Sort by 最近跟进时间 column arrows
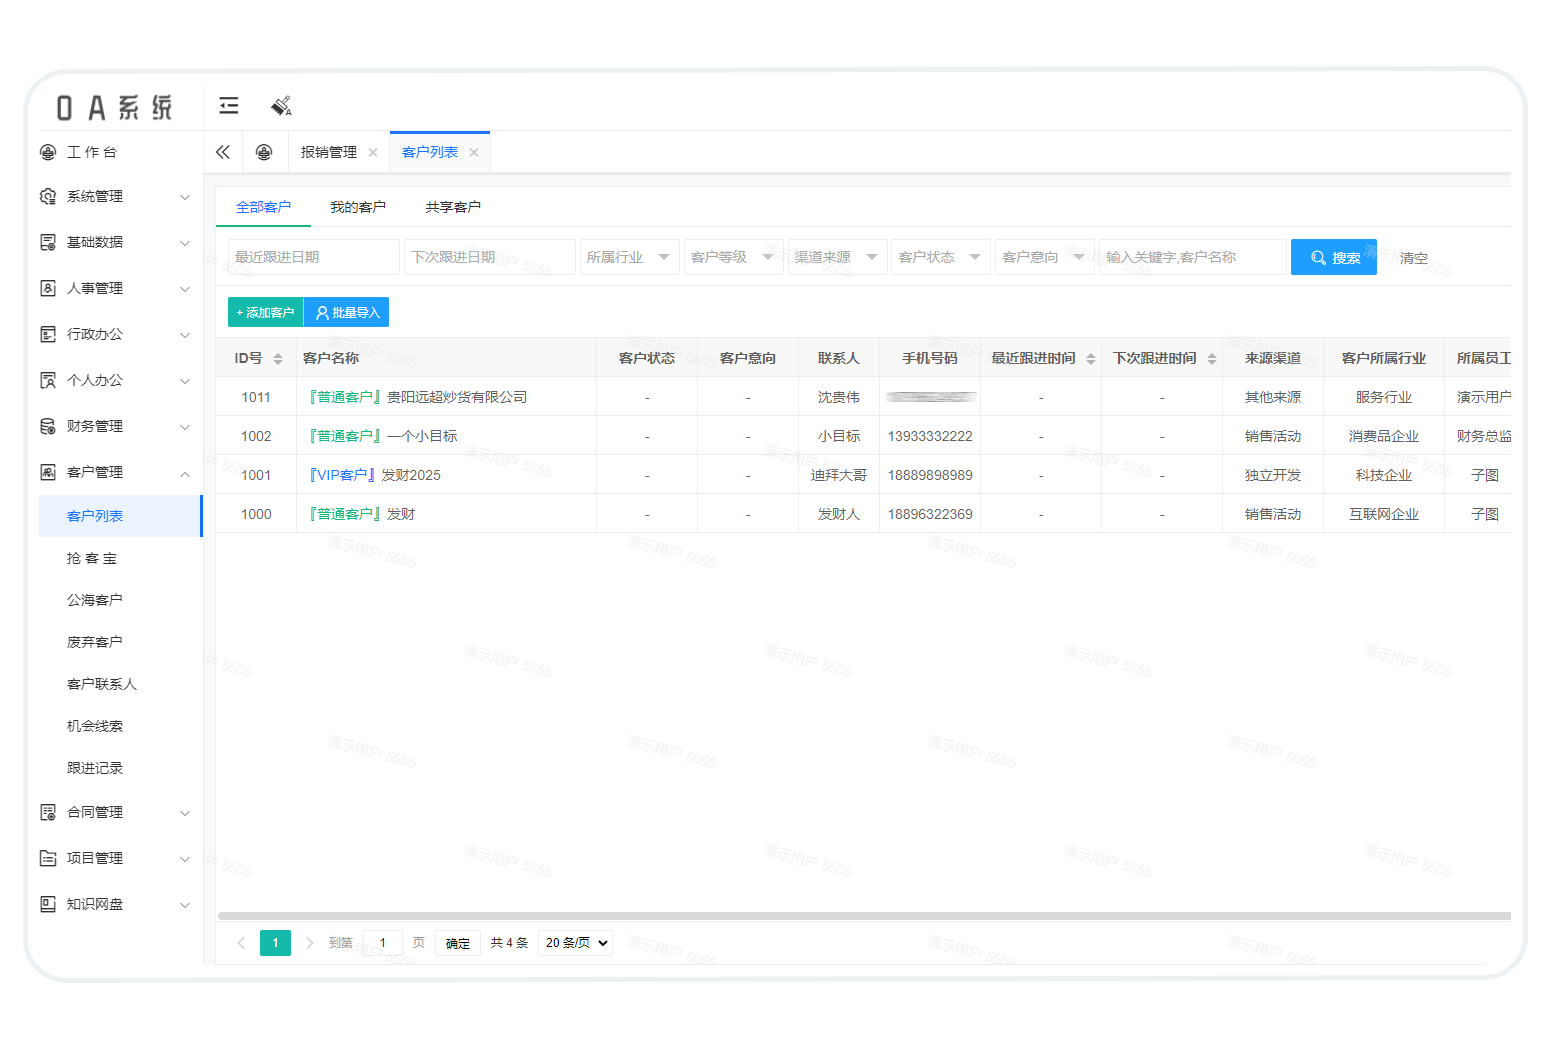Viewport: 1550px width, 1050px height. point(1091,358)
